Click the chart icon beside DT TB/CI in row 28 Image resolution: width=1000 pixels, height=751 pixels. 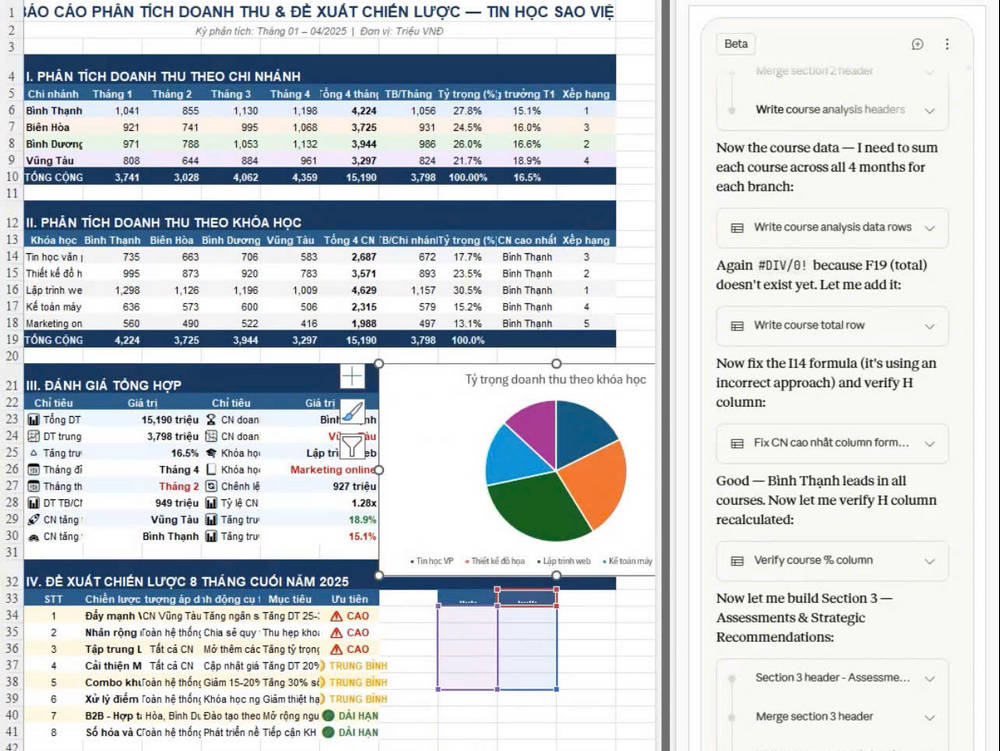[33, 502]
